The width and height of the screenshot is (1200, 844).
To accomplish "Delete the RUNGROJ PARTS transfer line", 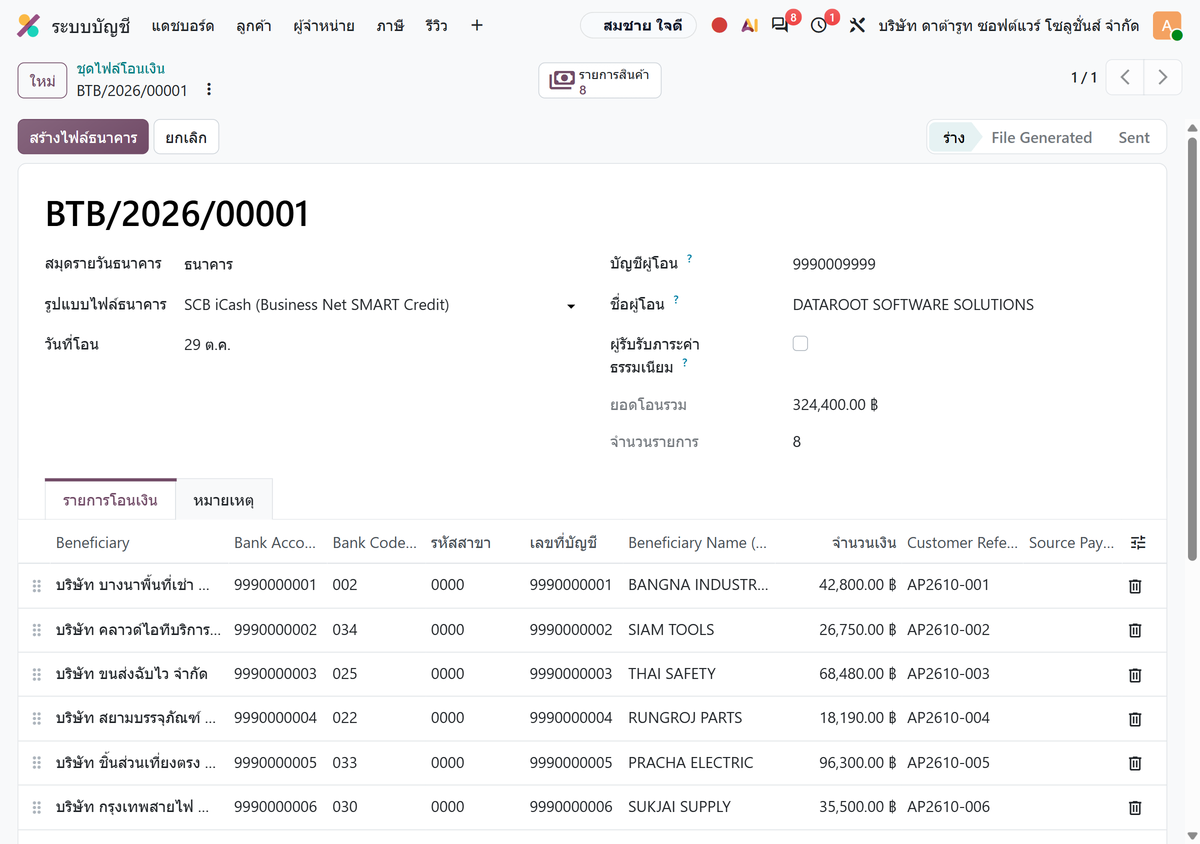I will coord(1135,719).
